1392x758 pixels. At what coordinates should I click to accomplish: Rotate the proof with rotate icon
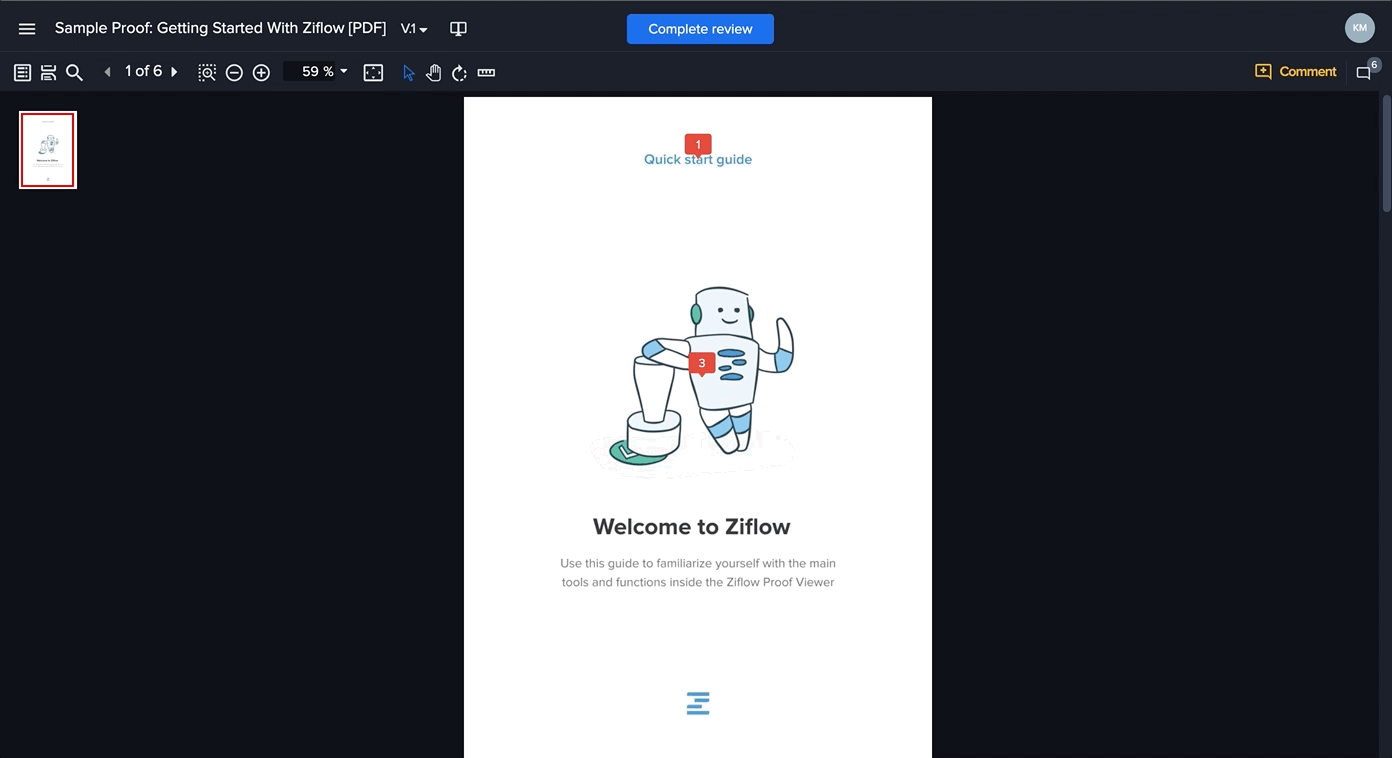point(459,72)
